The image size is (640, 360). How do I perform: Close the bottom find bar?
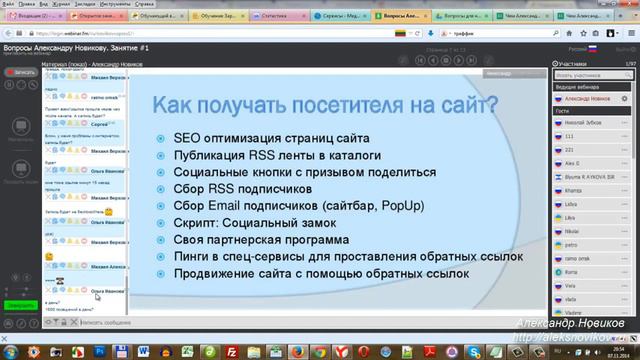tap(4, 338)
